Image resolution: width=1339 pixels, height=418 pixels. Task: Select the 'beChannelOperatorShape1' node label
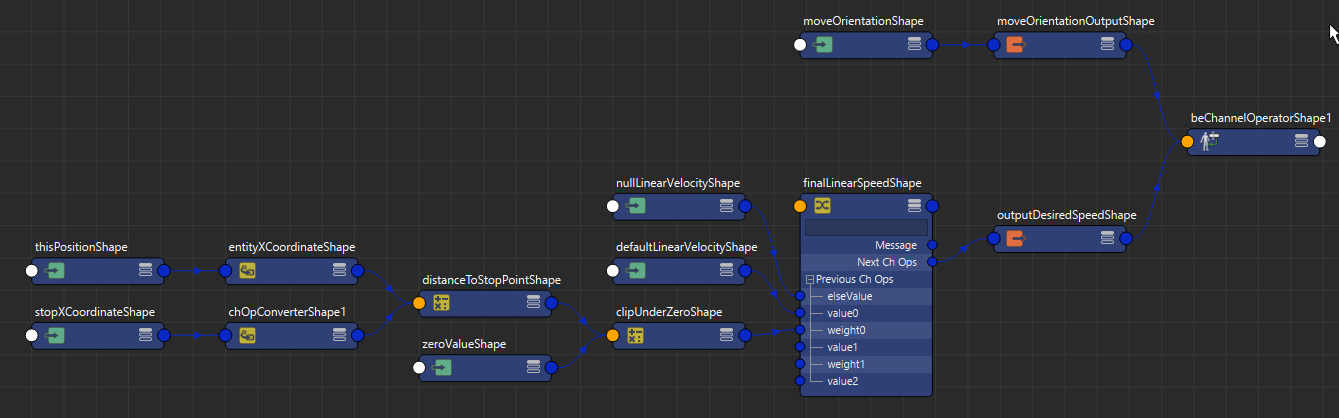1261,118
